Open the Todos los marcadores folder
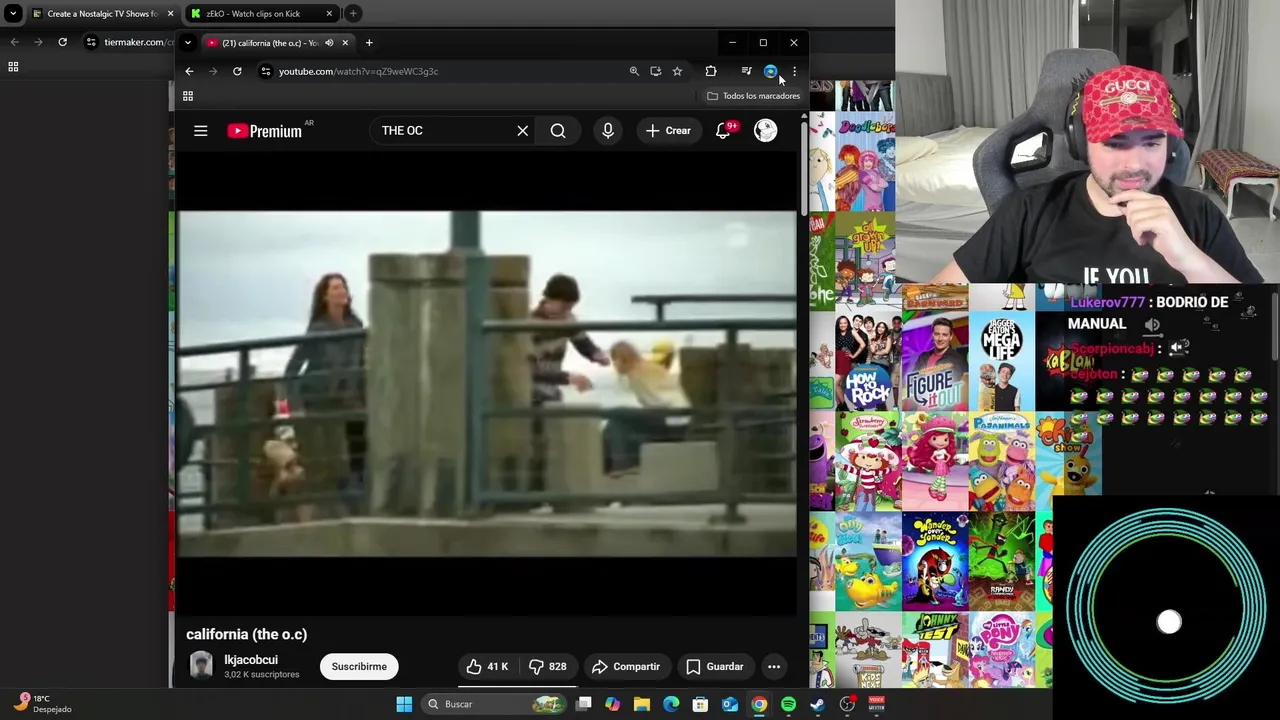Screen dimensions: 1280x720 [x=753, y=96]
